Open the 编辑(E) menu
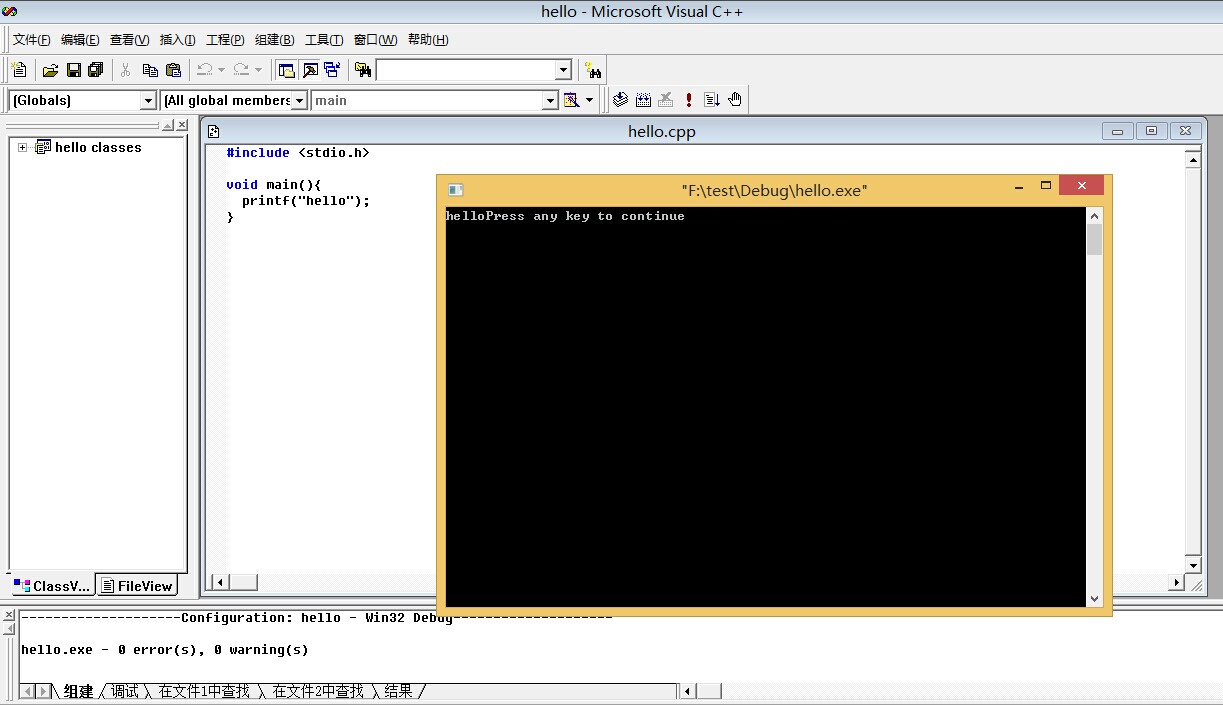This screenshot has width=1223, height=705. pos(80,40)
